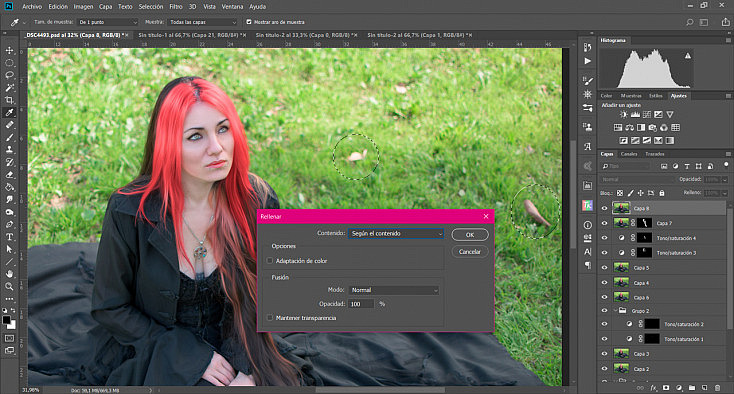Click the share icon at top right

[725, 22]
